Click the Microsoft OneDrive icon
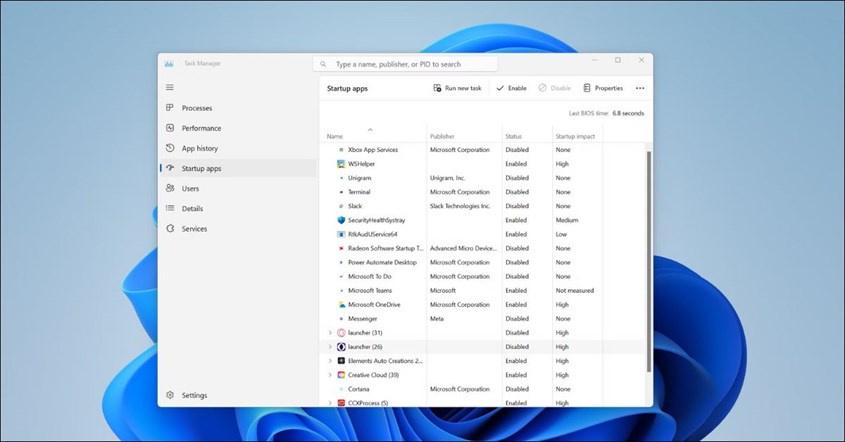Screen dimensions: 845x442 341,305
